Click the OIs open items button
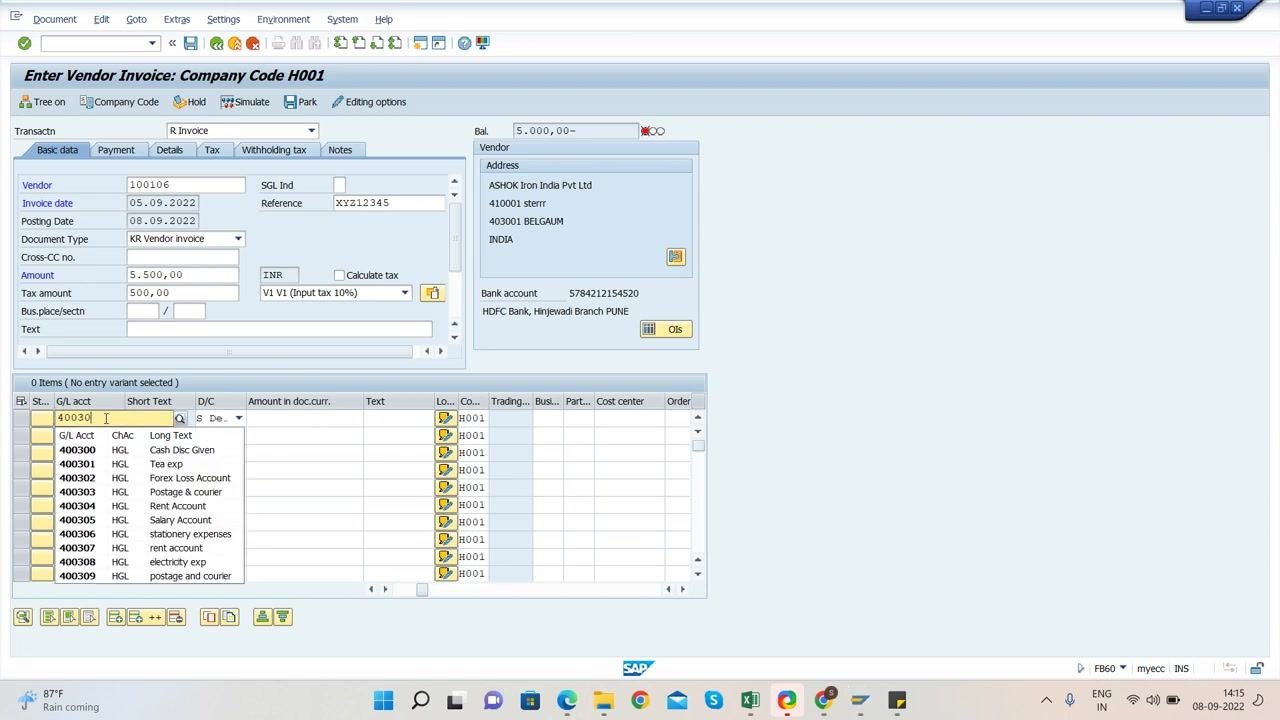Screen dimensions: 1280x720 (x=666, y=329)
